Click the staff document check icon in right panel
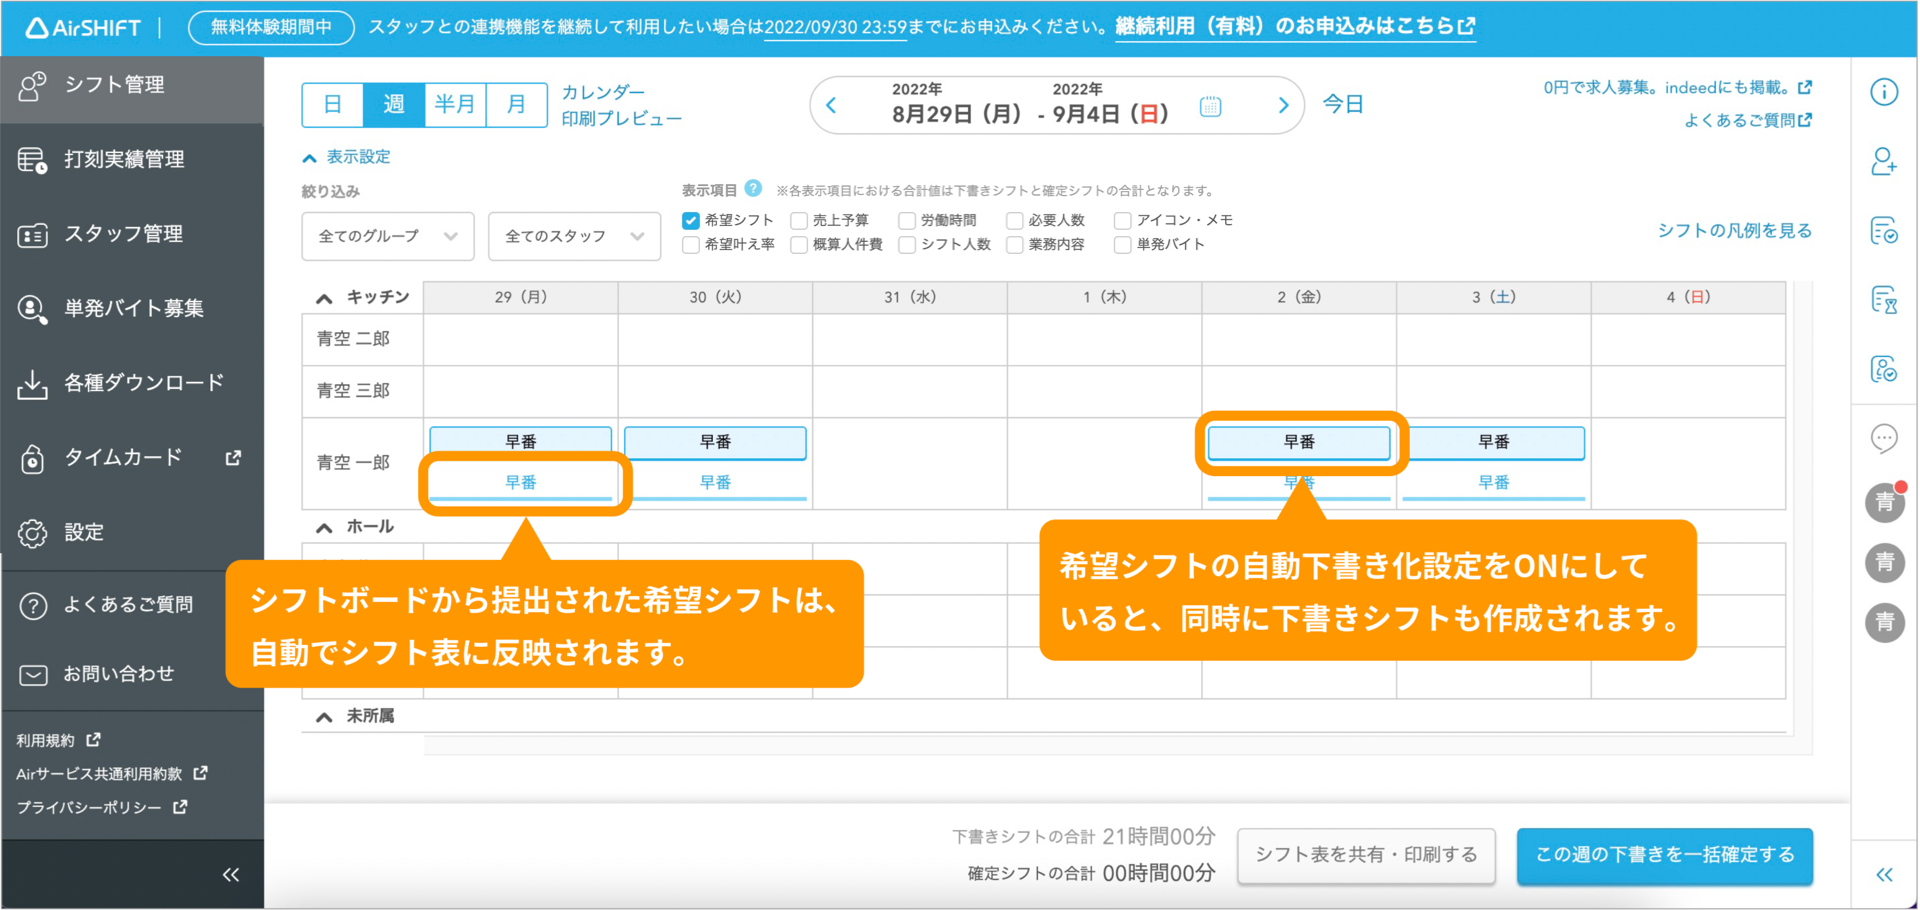Viewport: 1920px width, 910px height. [x=1884, y=369]
